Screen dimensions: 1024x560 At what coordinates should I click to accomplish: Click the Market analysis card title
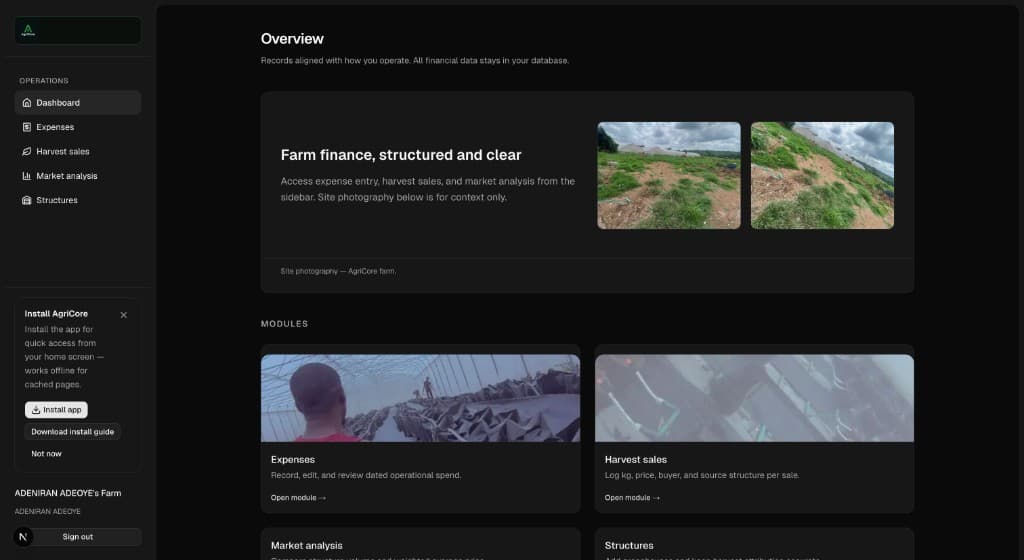tap(306, 546)
